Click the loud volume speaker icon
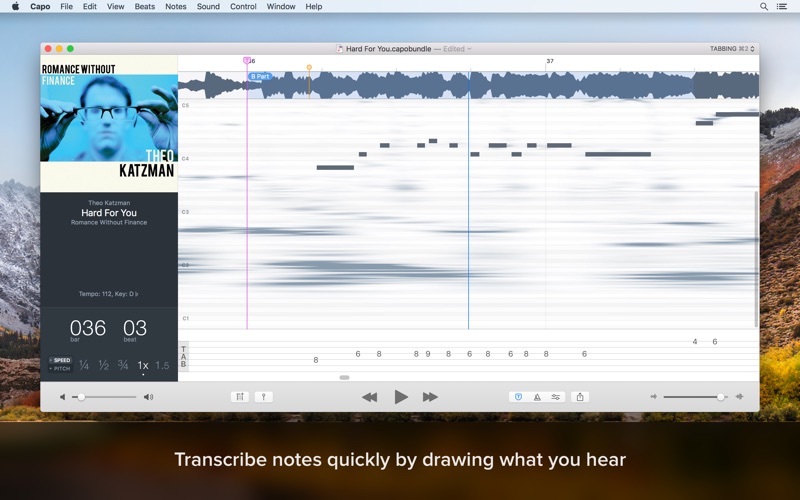 148,397
